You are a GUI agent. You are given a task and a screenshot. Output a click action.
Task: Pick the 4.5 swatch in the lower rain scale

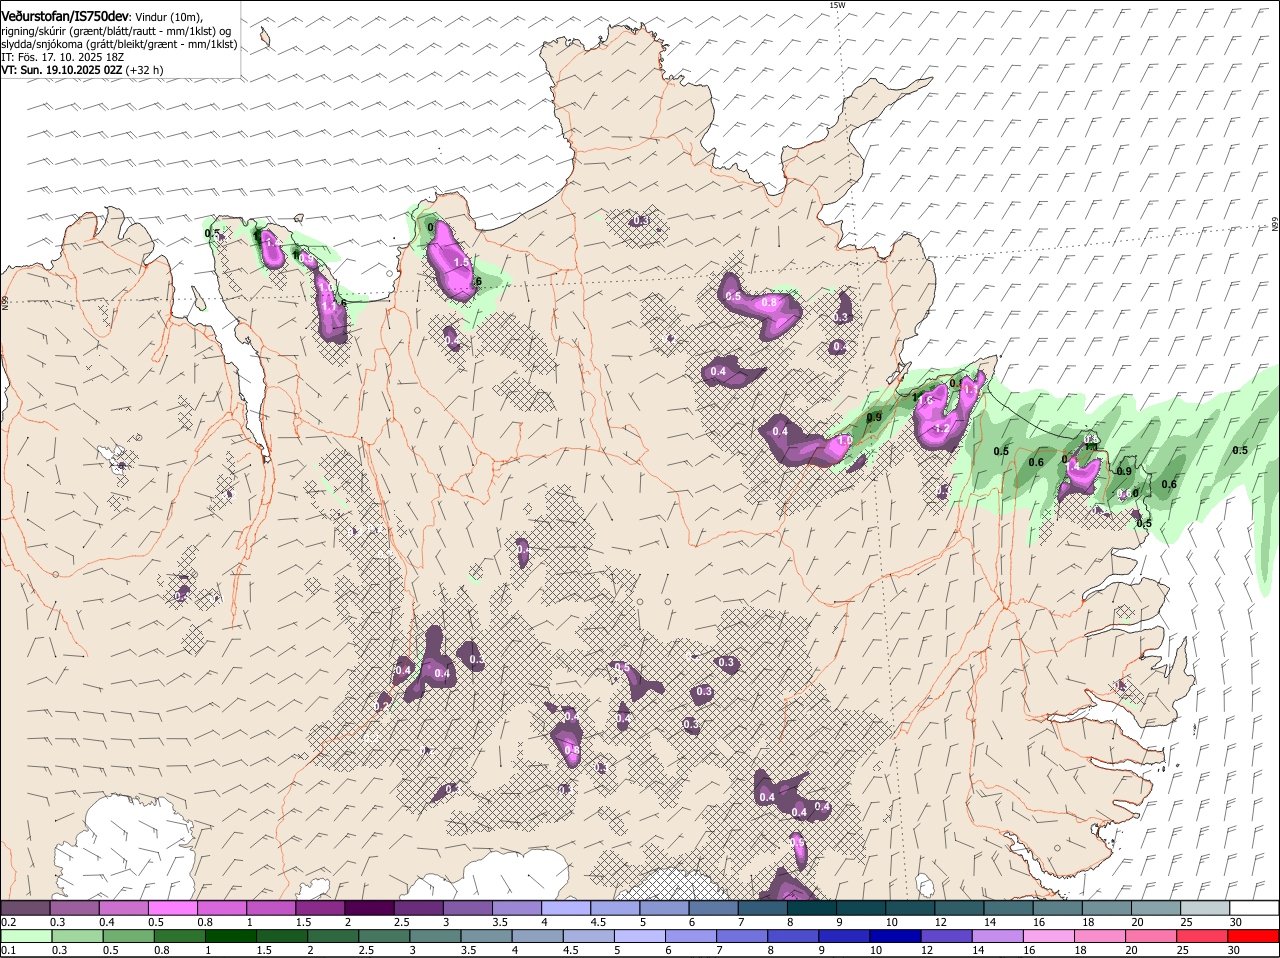coord(587,936)
